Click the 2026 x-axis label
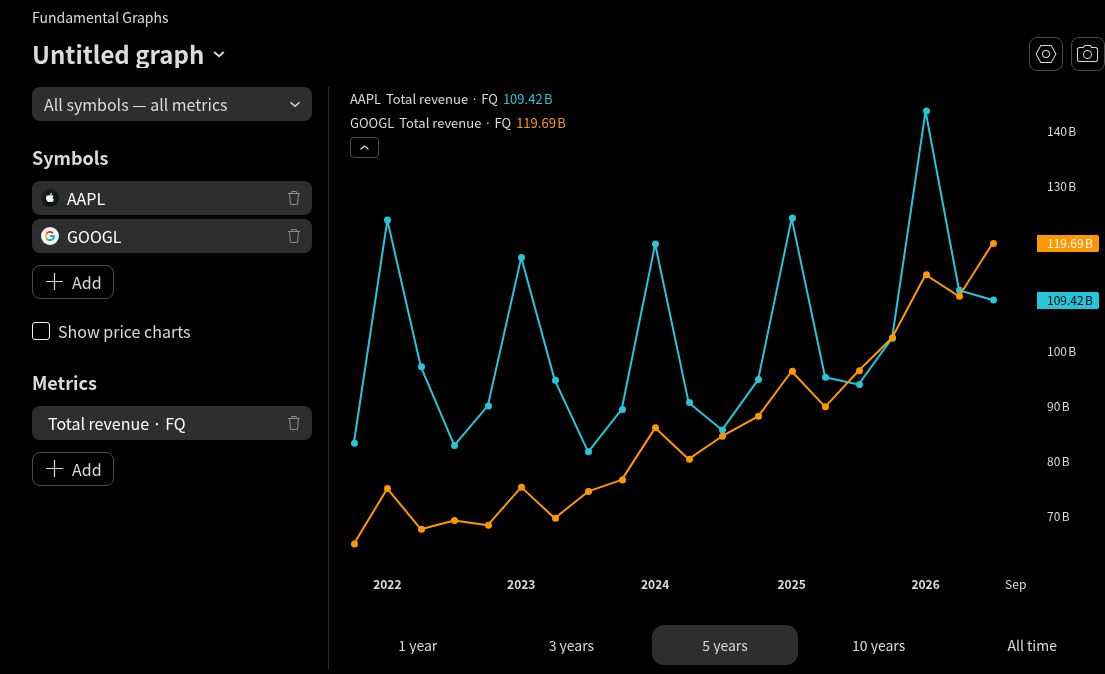1105x674 pixels. [925, 584]
